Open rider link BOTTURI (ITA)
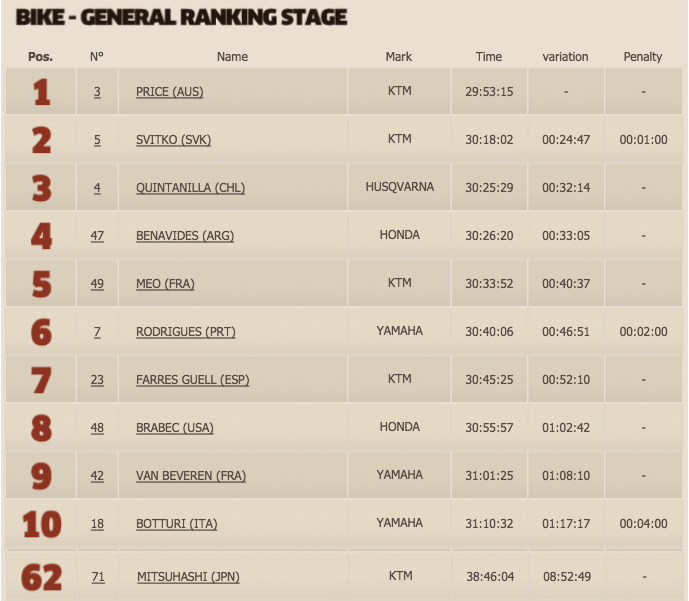This screenshot has height=601, width=689. (177, 524)
